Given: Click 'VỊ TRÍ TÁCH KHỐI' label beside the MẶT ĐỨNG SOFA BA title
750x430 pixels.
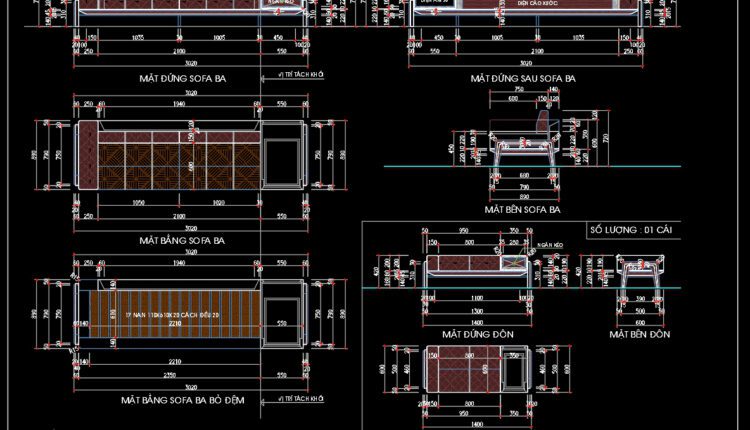Looking at the screenshot, I should tap(301, 75).
